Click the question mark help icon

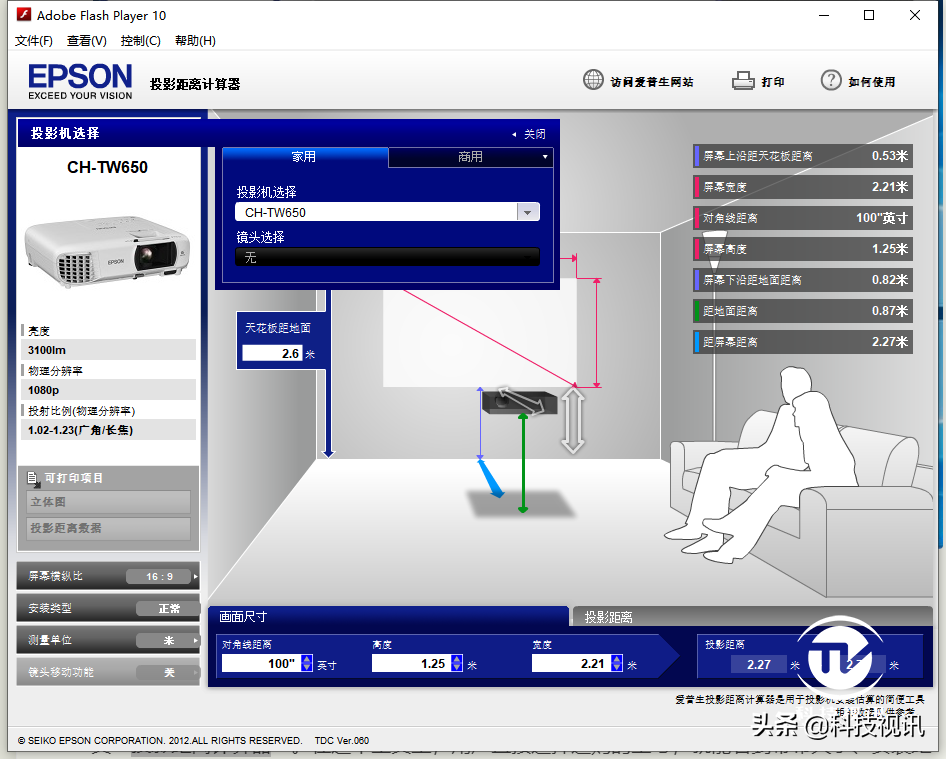coord(830,81)
